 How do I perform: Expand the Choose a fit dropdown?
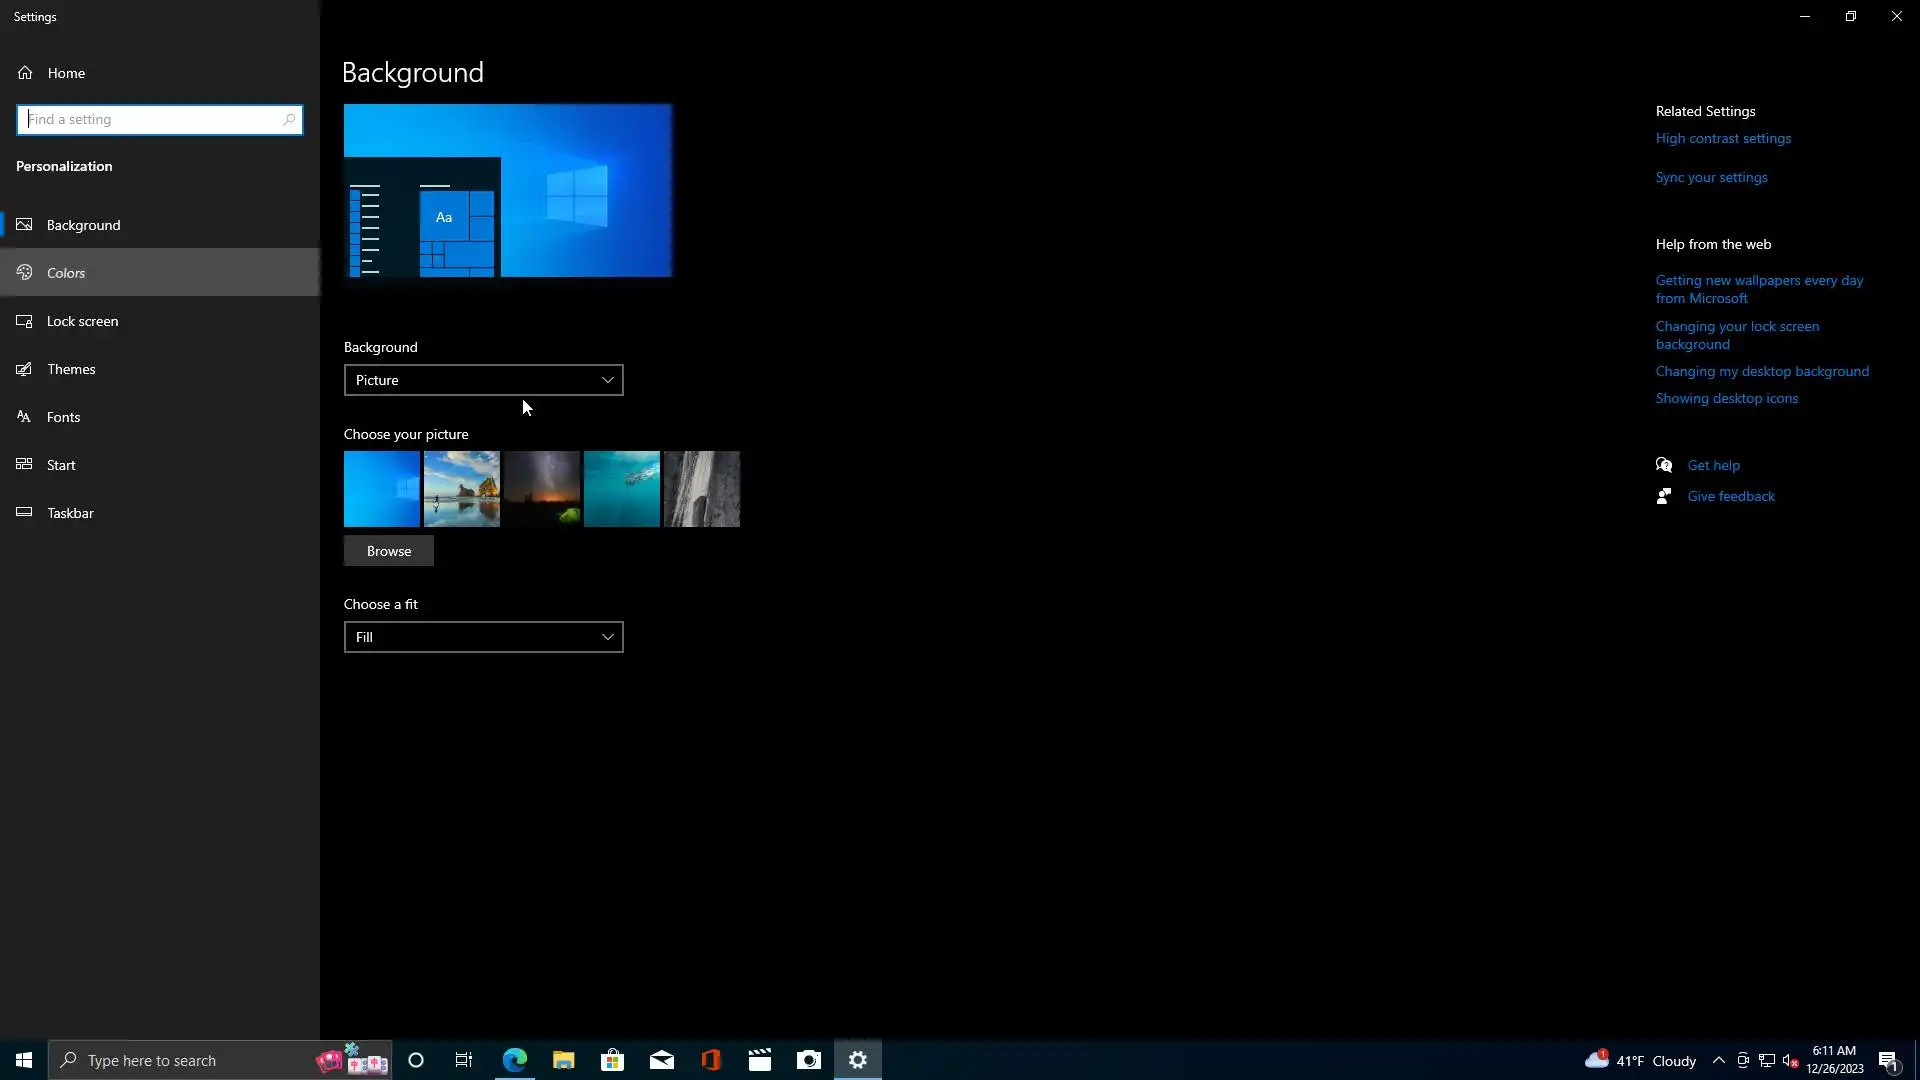pos(483,637)
